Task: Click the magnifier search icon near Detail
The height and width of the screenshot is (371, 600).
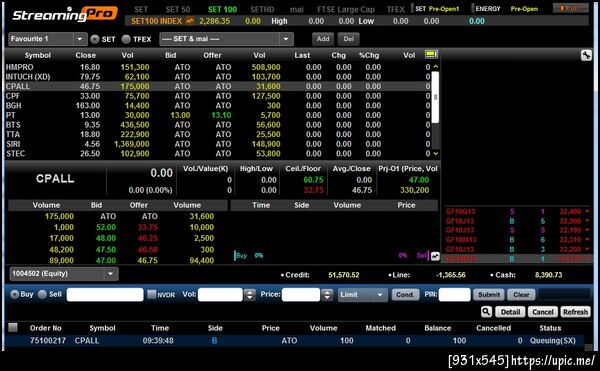Action: point(486,312)
